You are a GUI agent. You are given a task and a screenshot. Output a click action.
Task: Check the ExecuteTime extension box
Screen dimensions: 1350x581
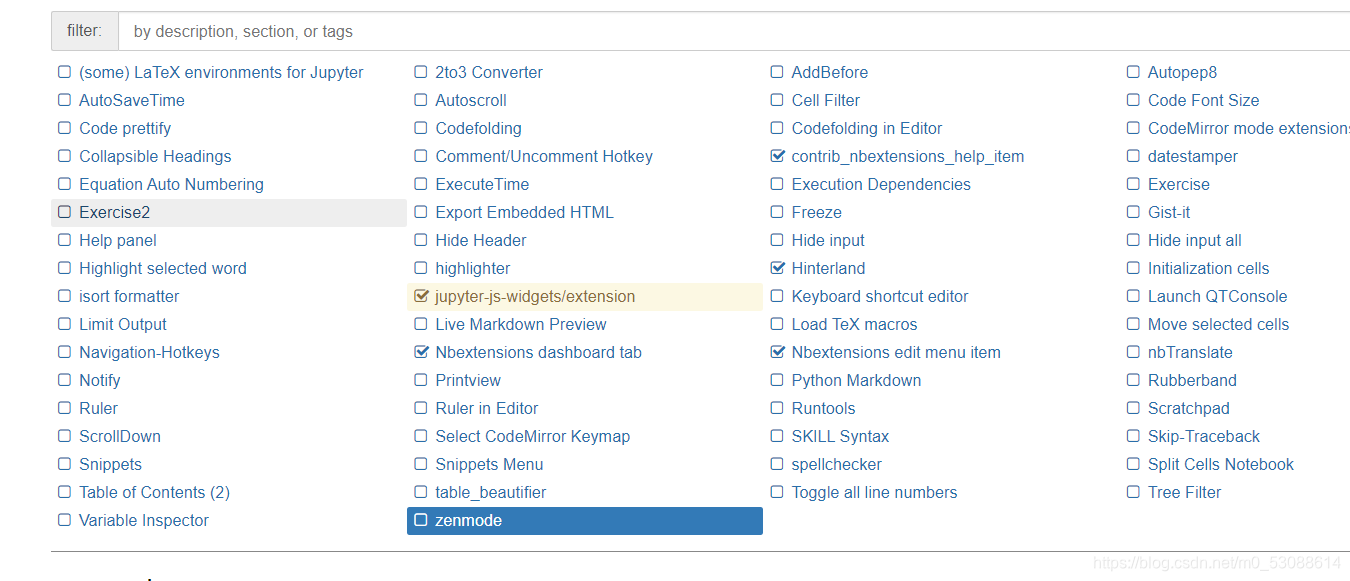coord(421,184)
